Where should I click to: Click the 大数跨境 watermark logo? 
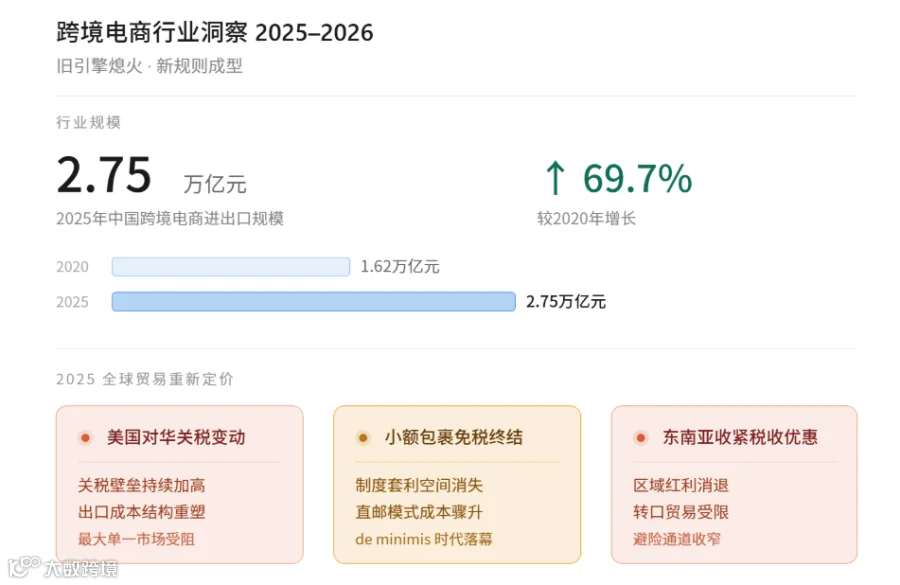63,568
